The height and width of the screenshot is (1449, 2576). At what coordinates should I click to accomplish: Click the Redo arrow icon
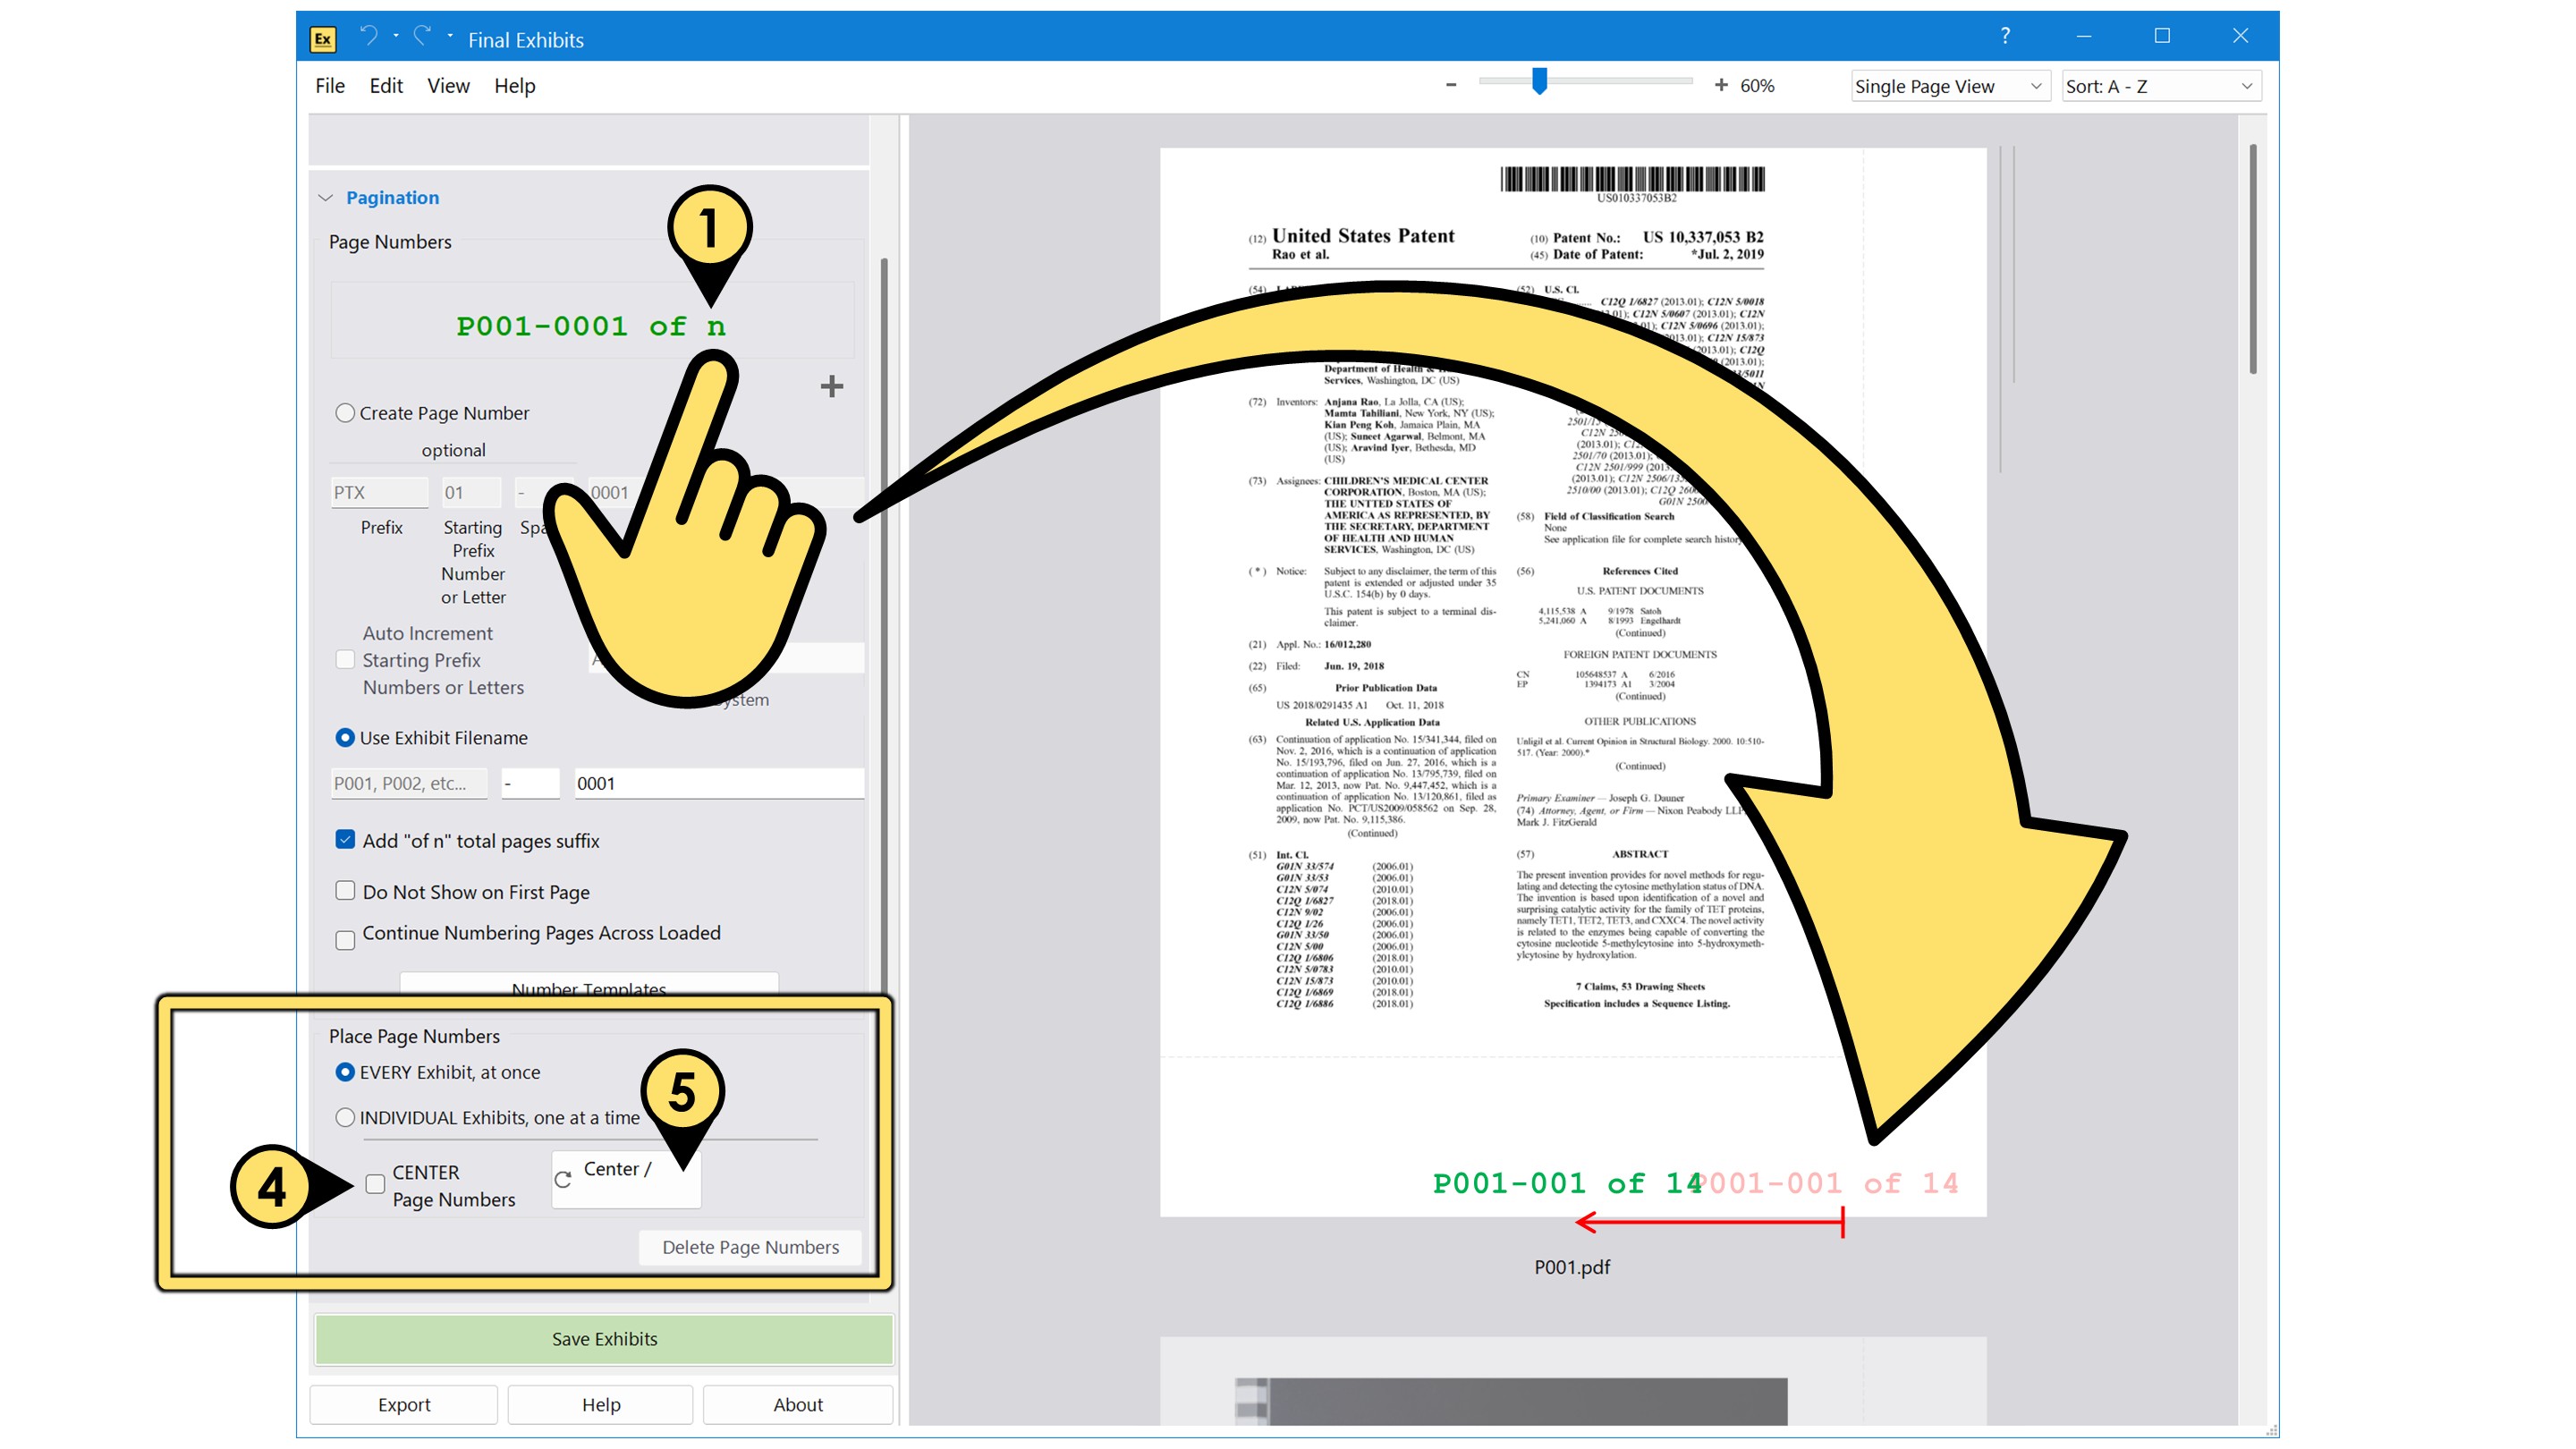[422, 36]
